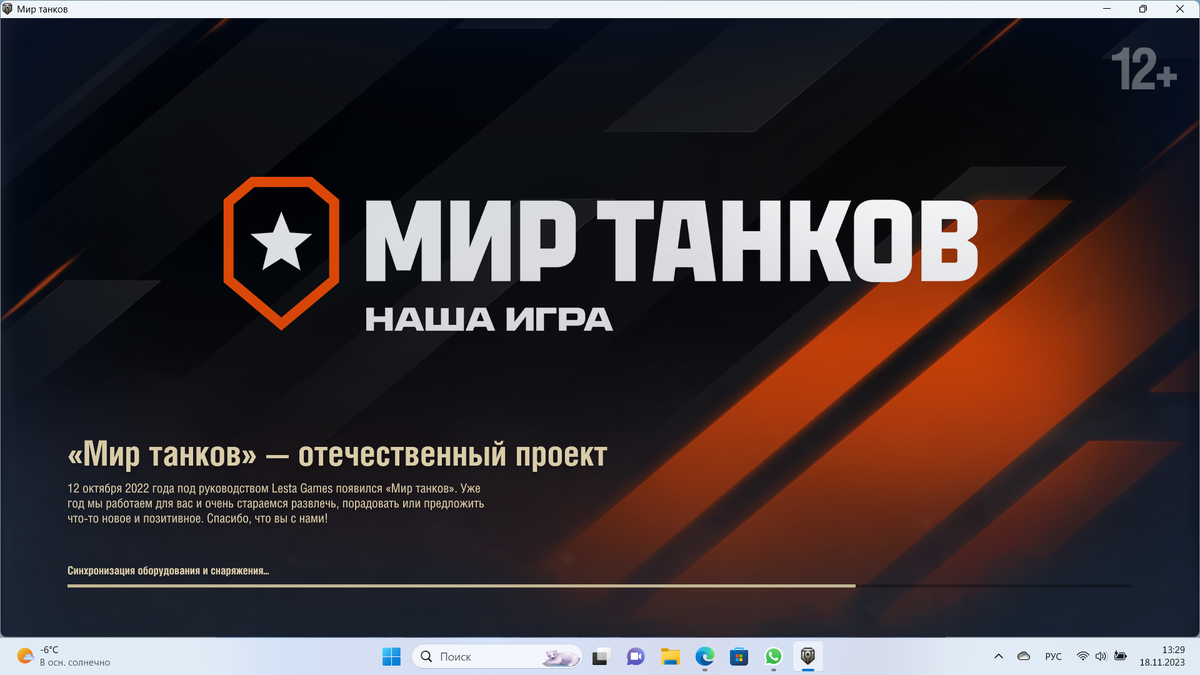Click the «Мир танков» — отечественный проект heading

coord(337,455)
